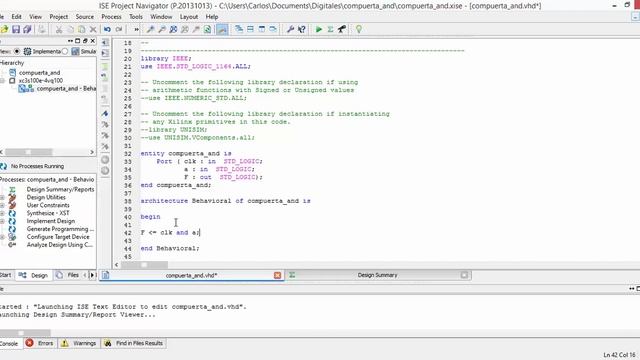Click the Open project folder icon
The height and width of the screenshot is (360, 640).
(x=4, y=29)
